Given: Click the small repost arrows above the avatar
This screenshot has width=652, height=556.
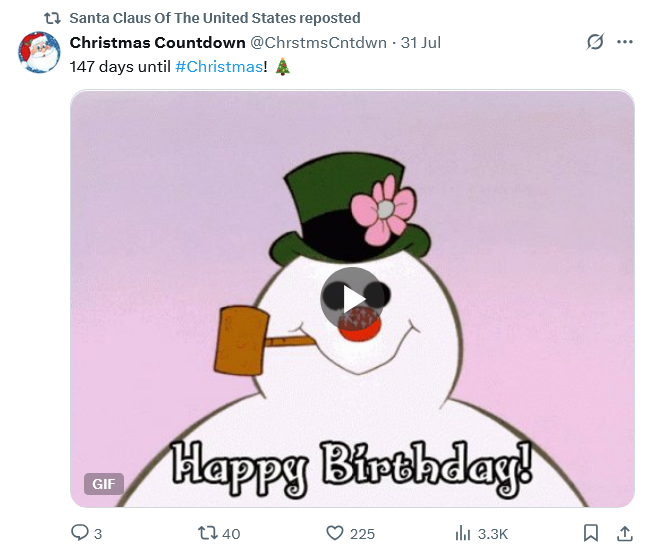Looking at the screenshot, I should pyautogui.click(x=52, y=18).
